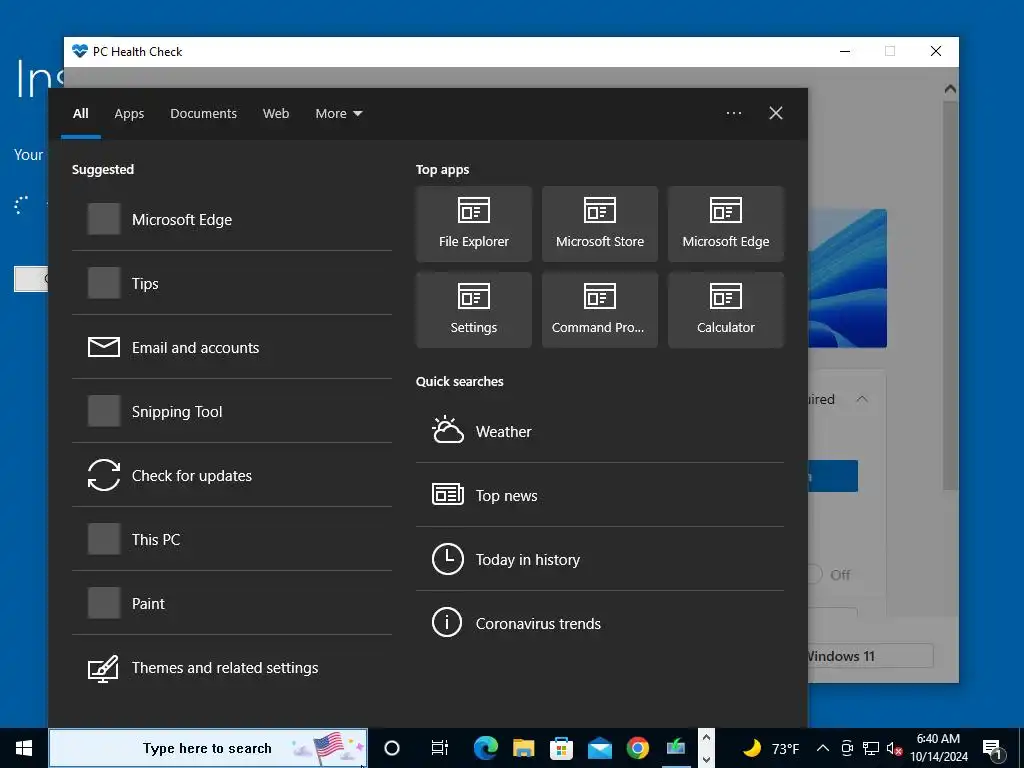Minimize PC Health Check window
1024x768 pixels.
coord(845,52)
